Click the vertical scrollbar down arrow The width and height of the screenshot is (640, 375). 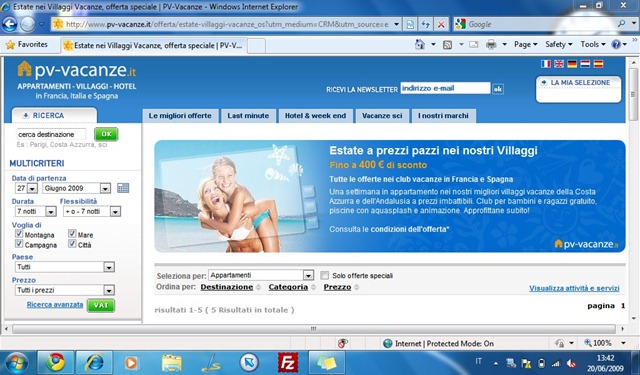click(x=633, y=318)
